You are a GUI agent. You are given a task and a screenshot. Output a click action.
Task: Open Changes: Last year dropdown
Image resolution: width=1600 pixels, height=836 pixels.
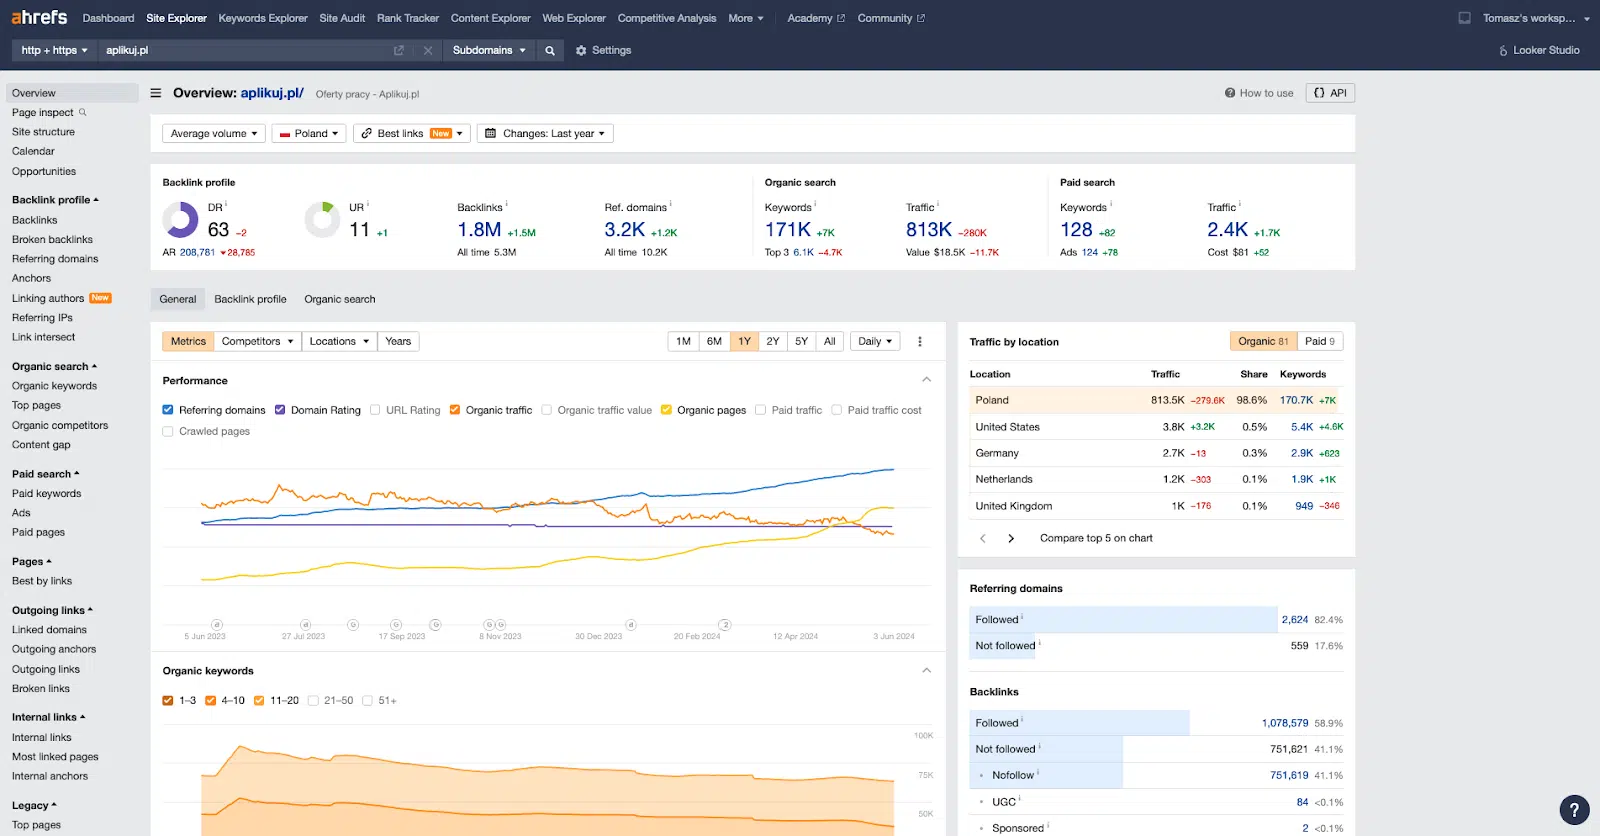tap(545, 133)
